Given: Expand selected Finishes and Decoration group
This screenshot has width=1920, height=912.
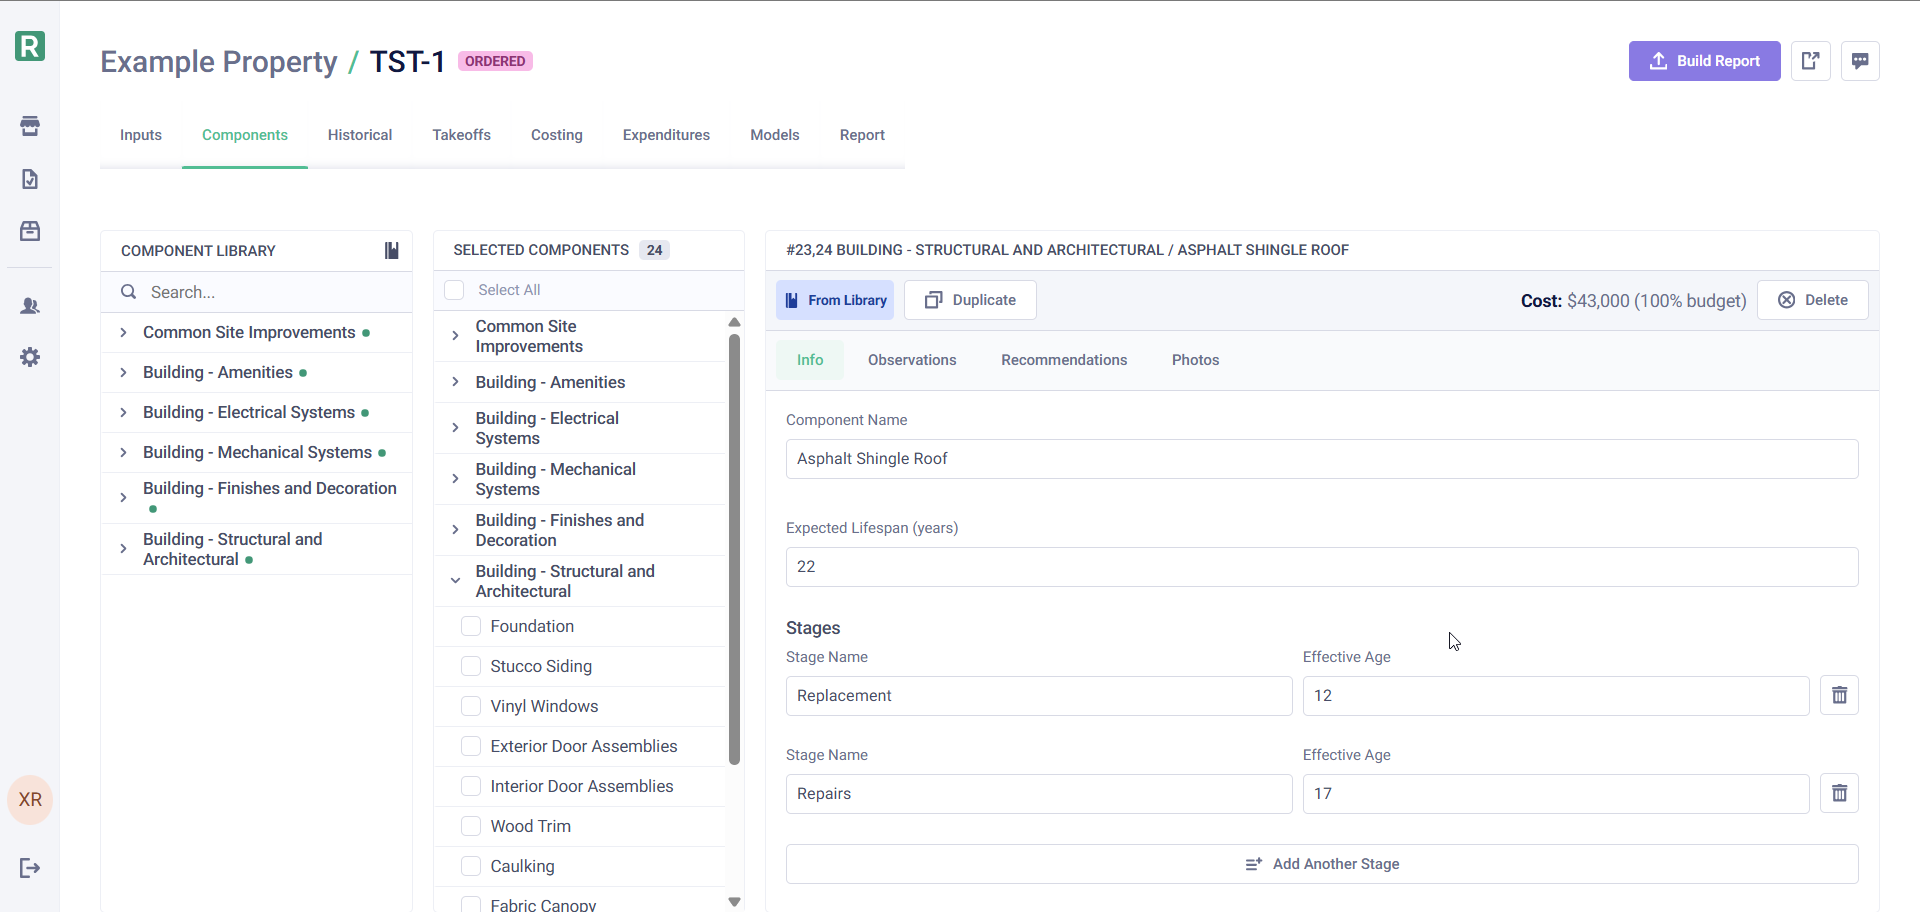Looking at the screenshot, I should (x=455, y=530).
